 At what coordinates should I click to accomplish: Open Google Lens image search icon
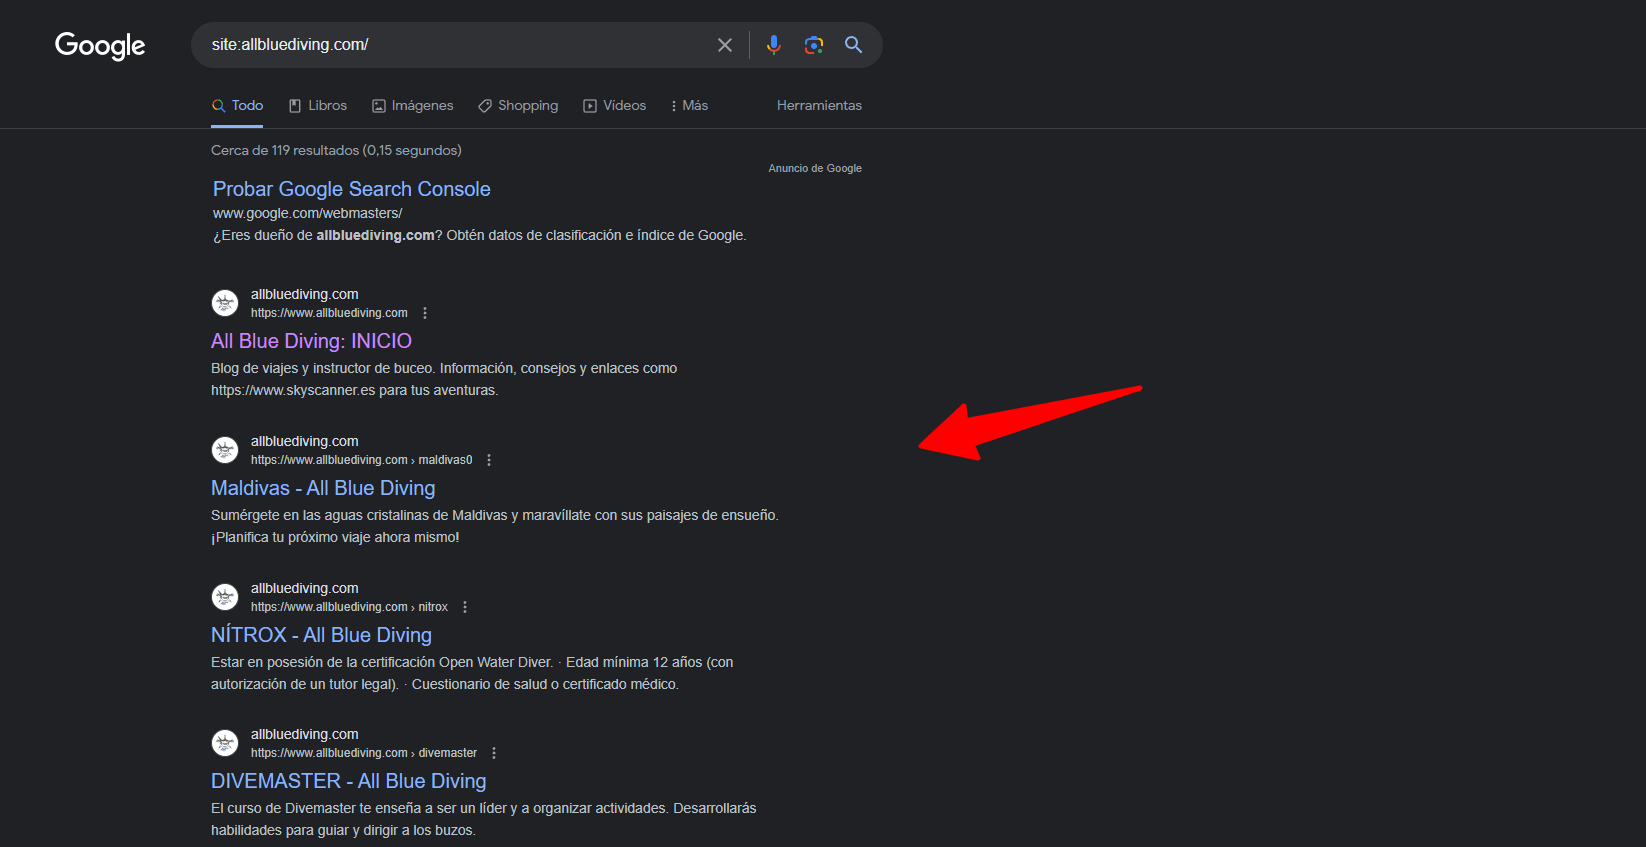(814, 45)
